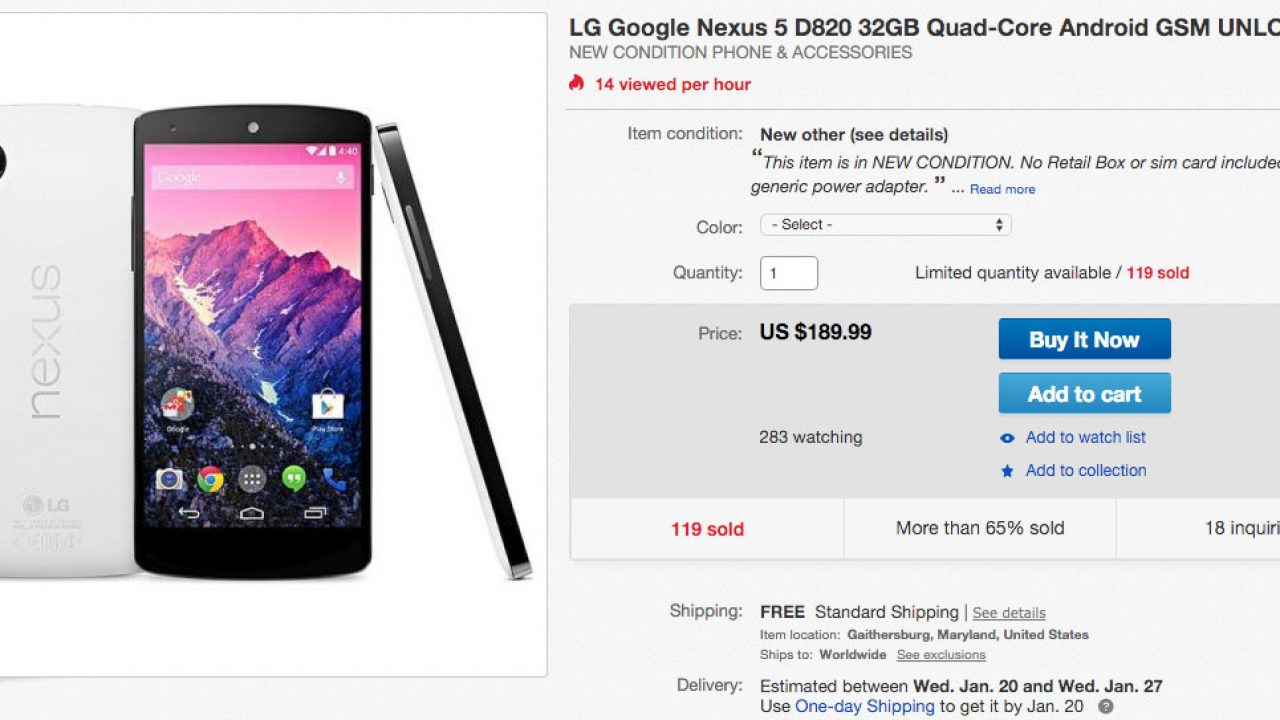The height and width of the screenshot is (720, 1280).
Task: Click See details for shipping
Action: 1009,613
